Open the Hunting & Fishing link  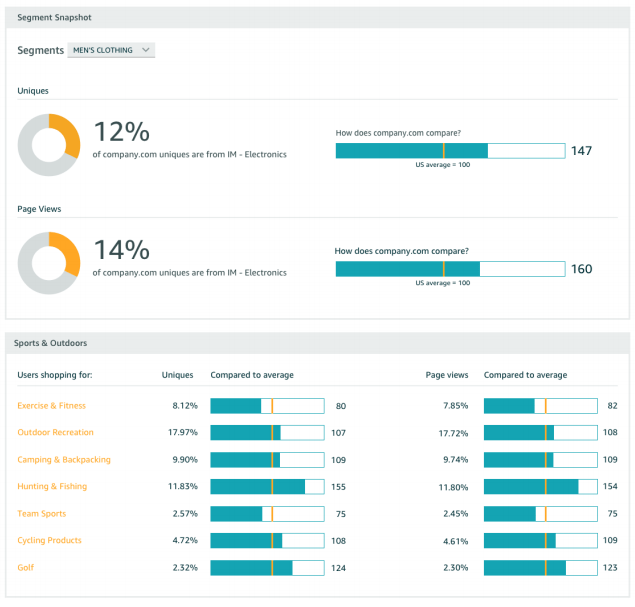click(x=52, y=487)
